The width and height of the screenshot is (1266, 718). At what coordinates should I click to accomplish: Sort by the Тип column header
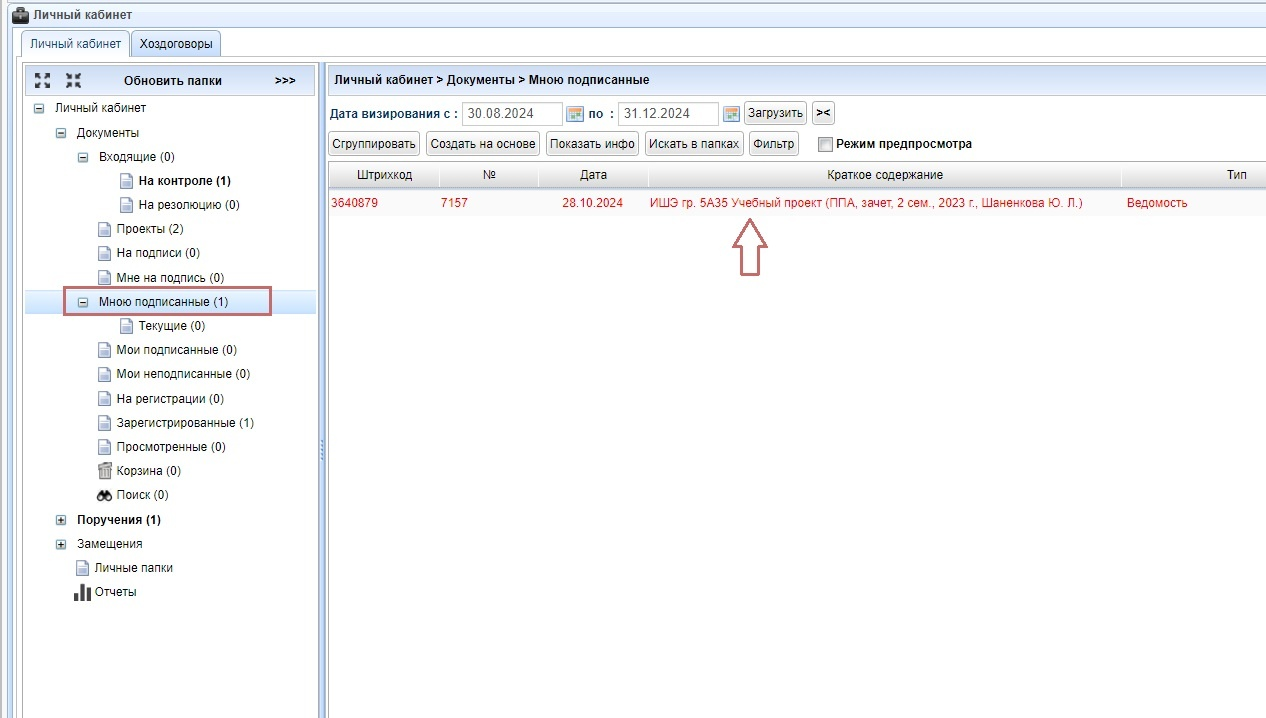click(1194, 175)
